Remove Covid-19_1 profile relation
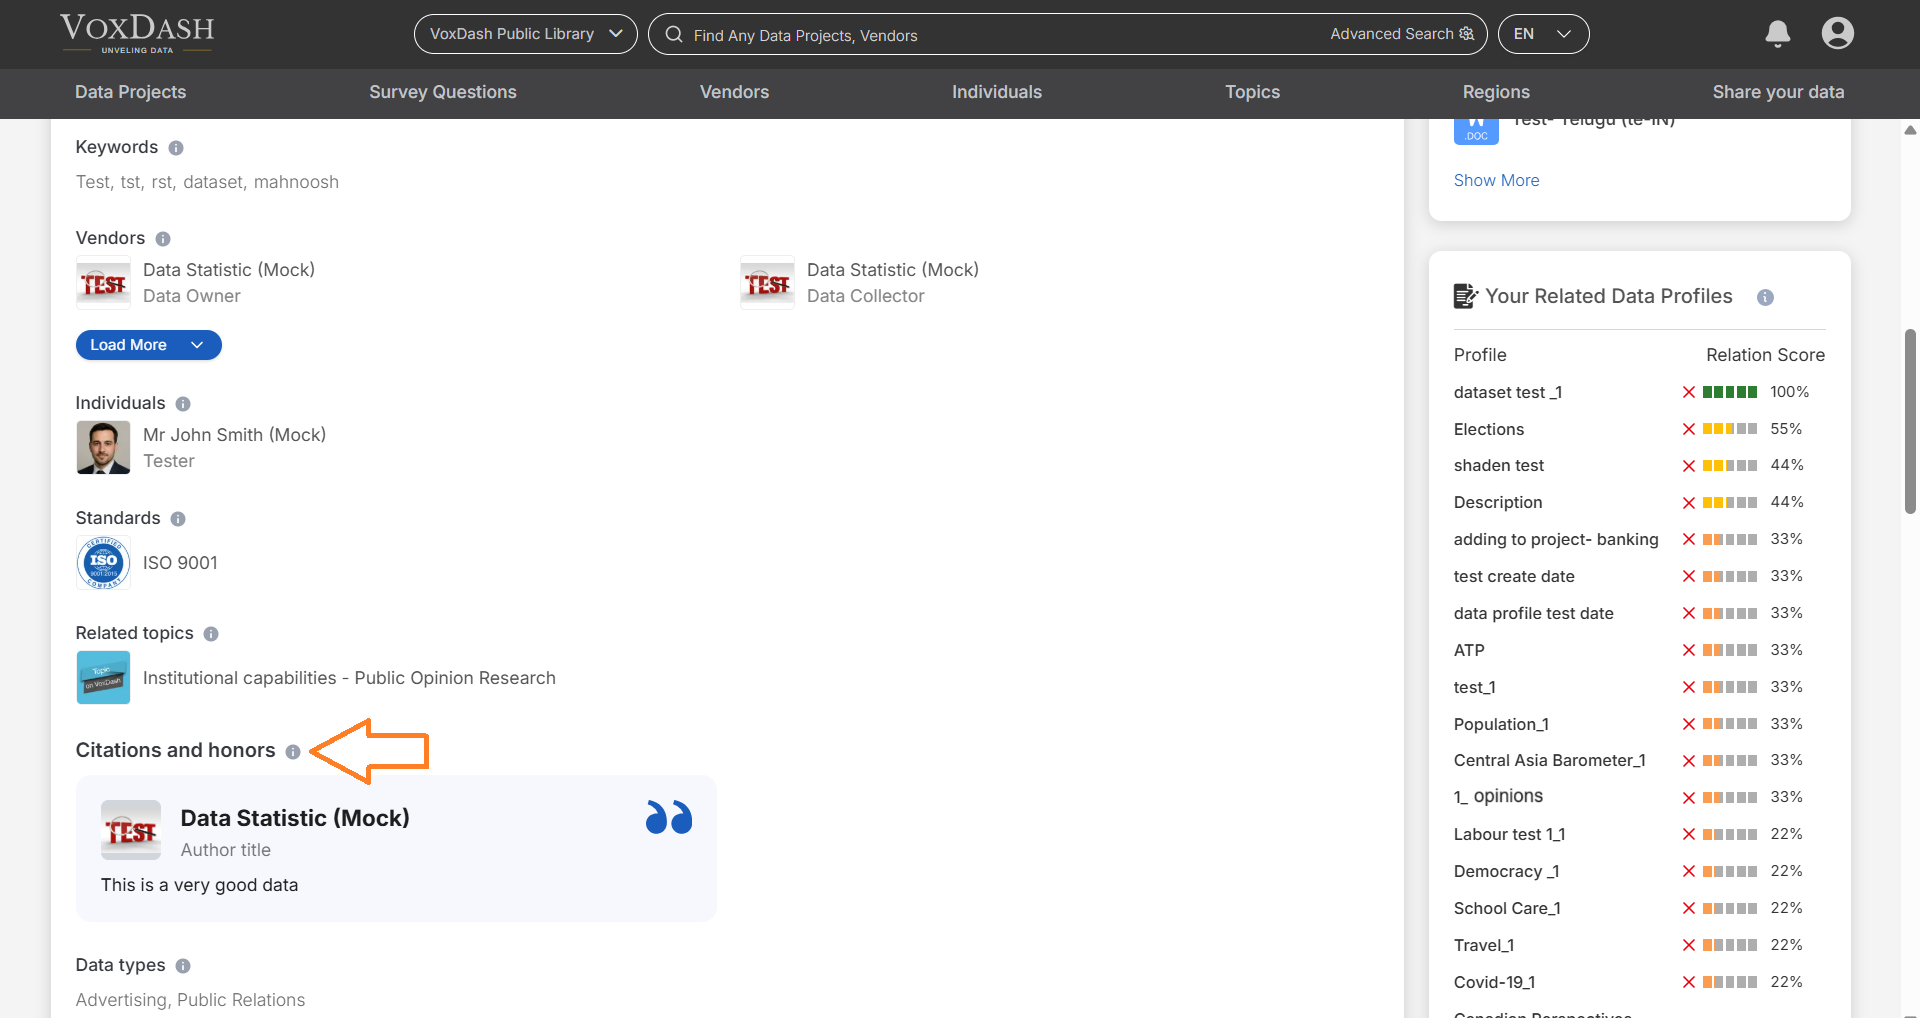 coord(1689,982)
